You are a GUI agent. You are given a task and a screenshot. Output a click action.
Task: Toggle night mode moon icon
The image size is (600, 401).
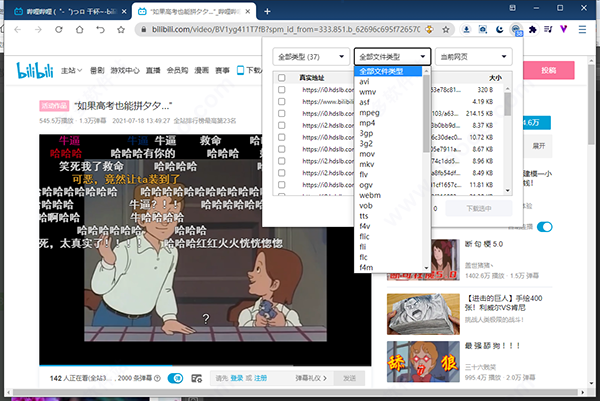coord(499,29)
